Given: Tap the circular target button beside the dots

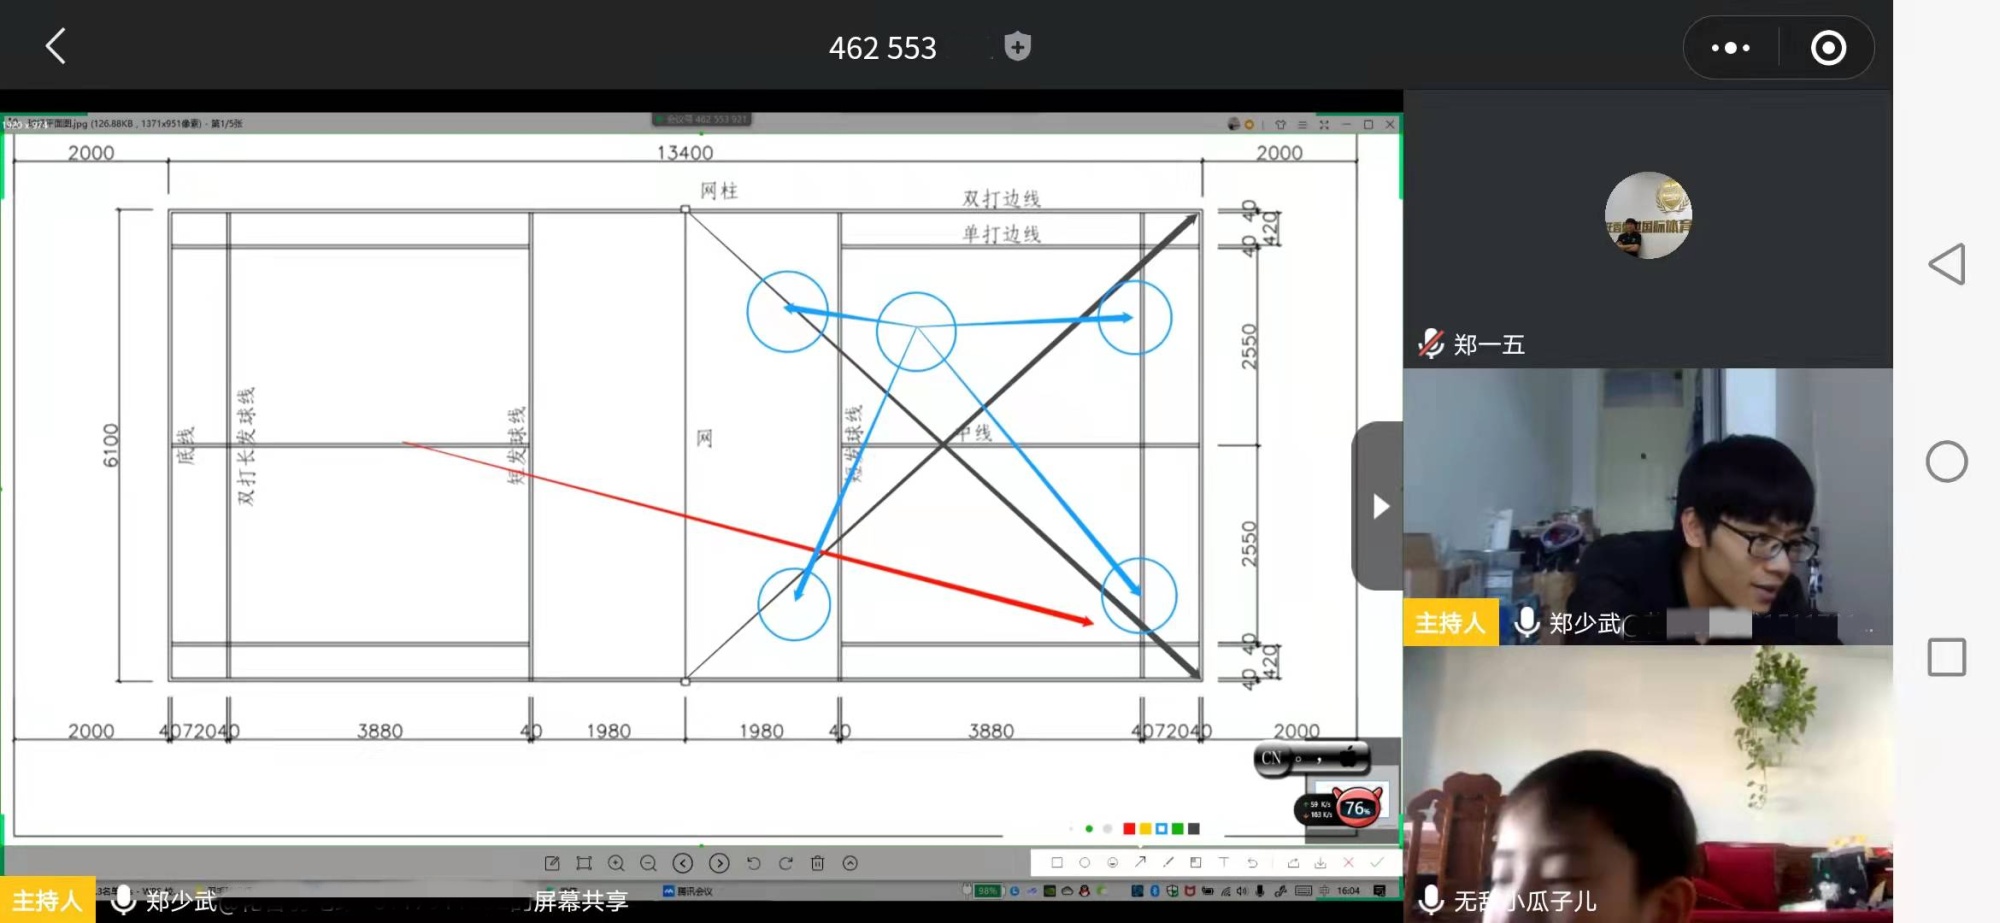Looking at the screenshot, I should pos(1828,48).
